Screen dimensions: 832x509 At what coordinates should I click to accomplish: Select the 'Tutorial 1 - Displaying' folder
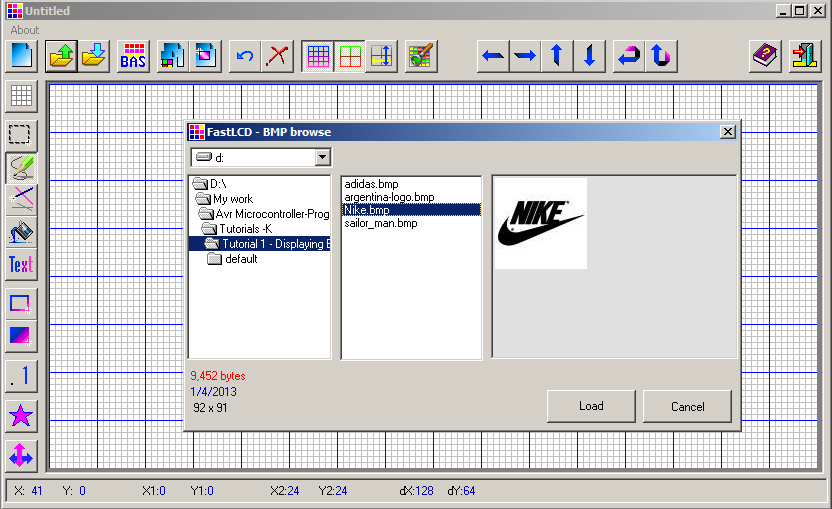tap(259, 244)
